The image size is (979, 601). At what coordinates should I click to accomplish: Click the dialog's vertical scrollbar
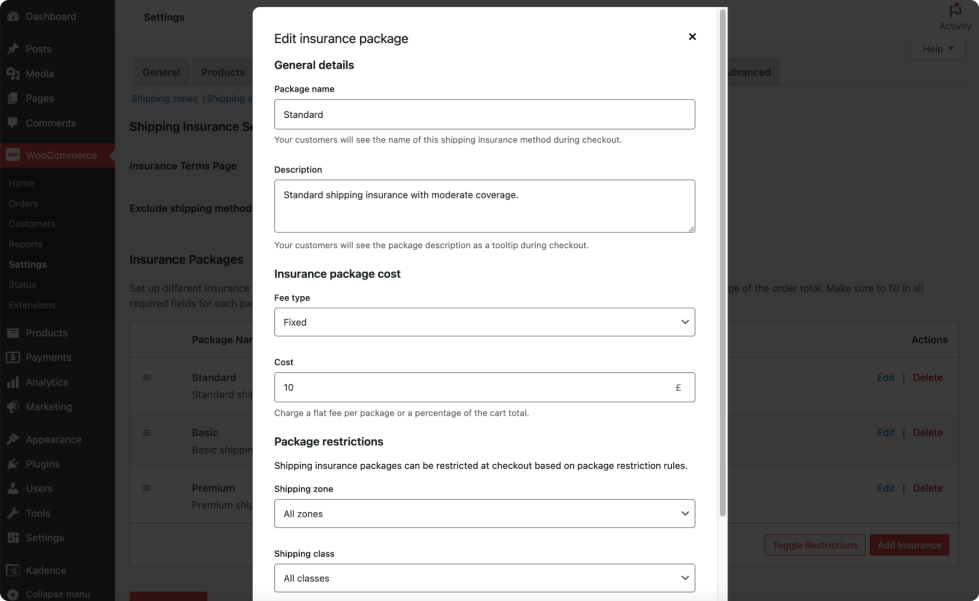tap(723, 260)
